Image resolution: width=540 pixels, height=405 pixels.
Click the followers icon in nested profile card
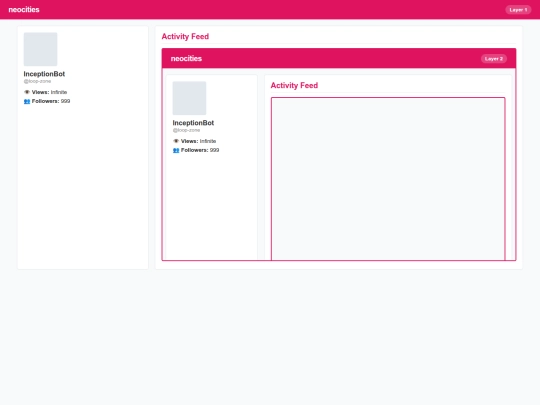[x=176, y=150]
